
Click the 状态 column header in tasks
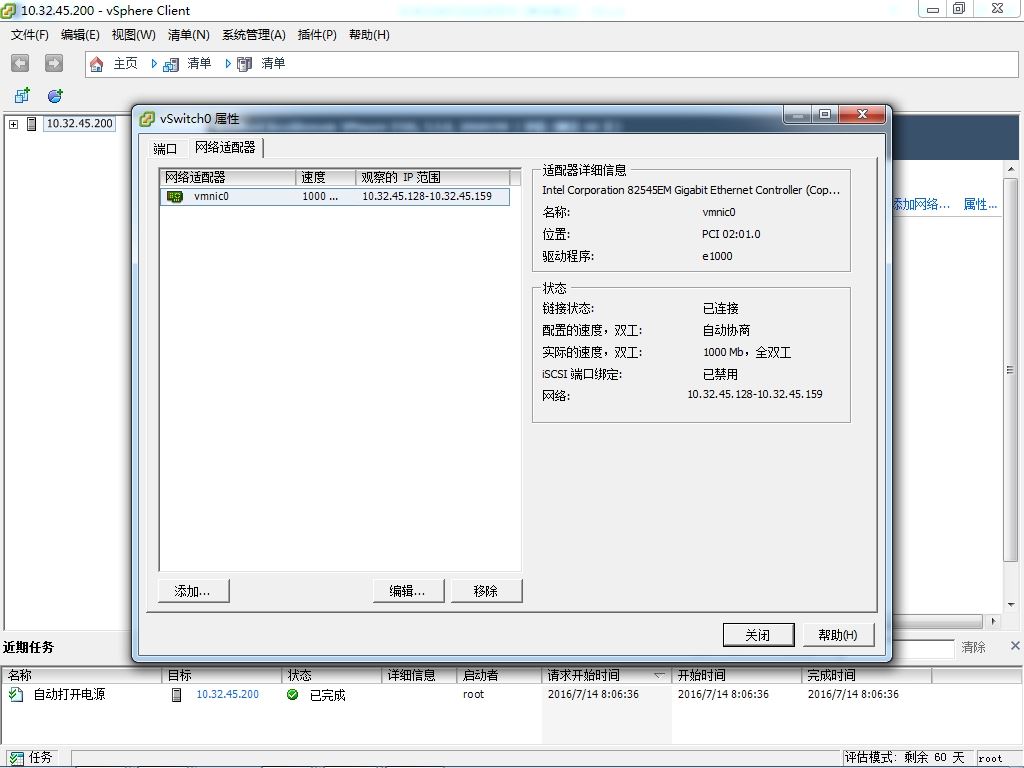point(332,675)
